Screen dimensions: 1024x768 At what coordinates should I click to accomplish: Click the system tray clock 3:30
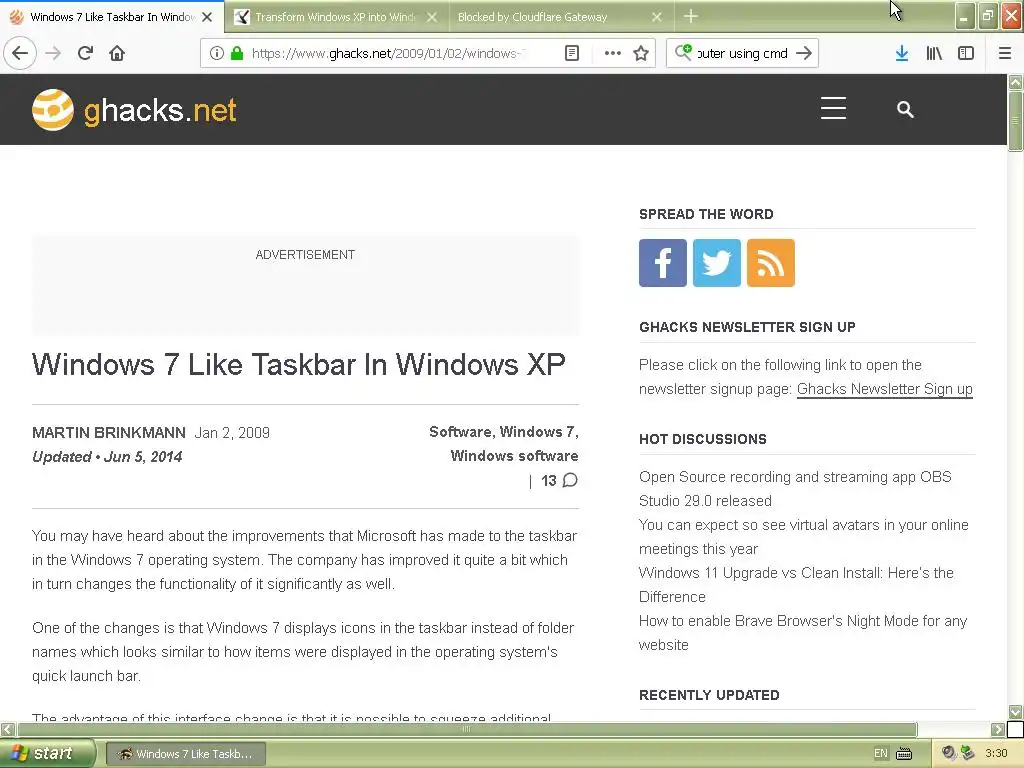coord(996,754)
